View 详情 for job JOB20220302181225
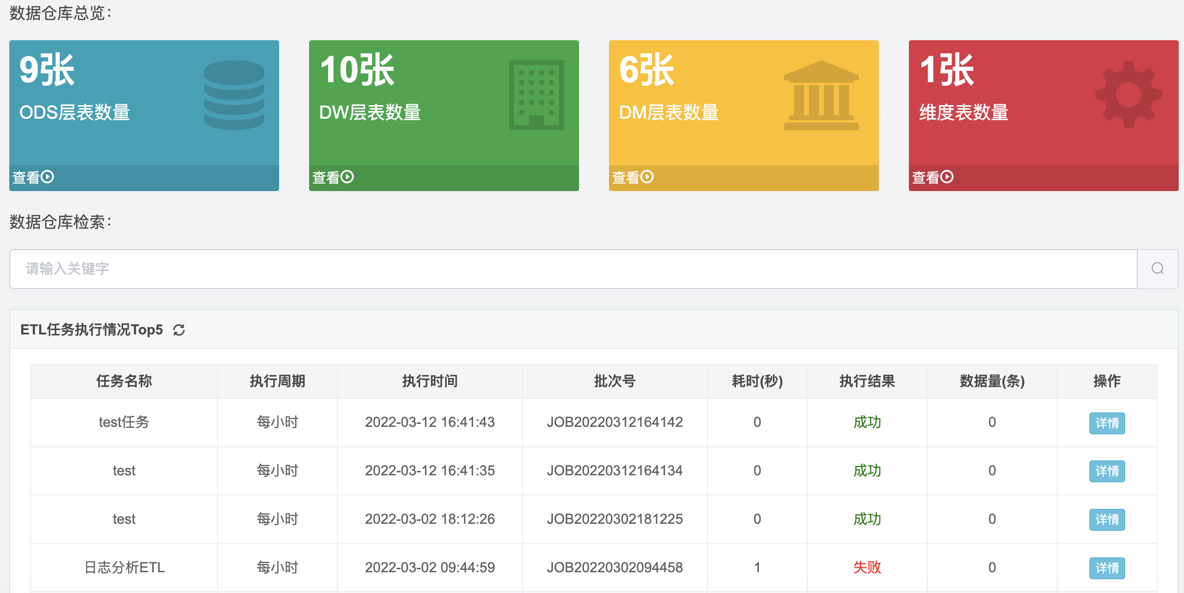This screenshot has width=1184, height=593. click(x=1107, y=520)
